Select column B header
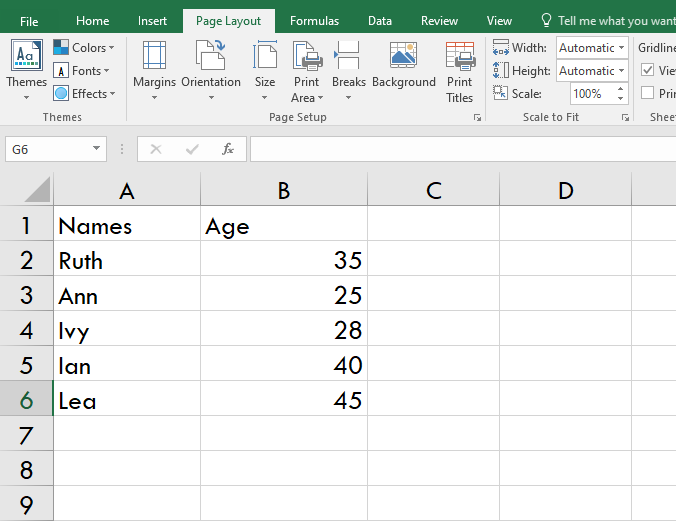 pyautogui.click(x=284, y=189)
